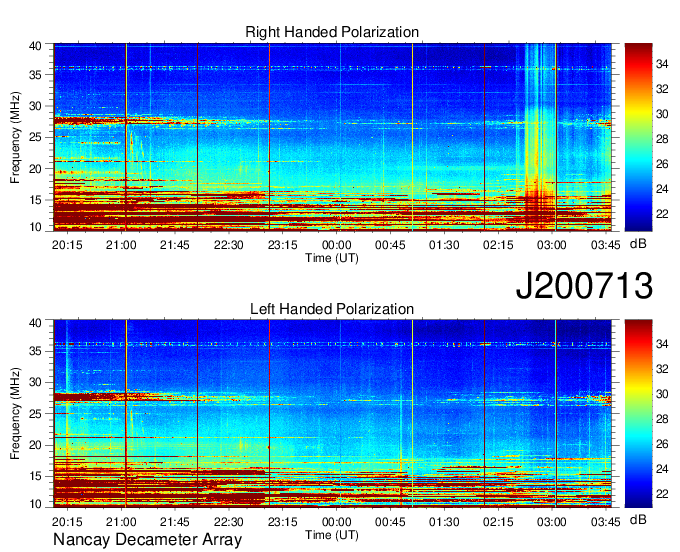Click the 03:45 time tick under the Right Handed plot

pyautogui.click(x=605, y=245)
